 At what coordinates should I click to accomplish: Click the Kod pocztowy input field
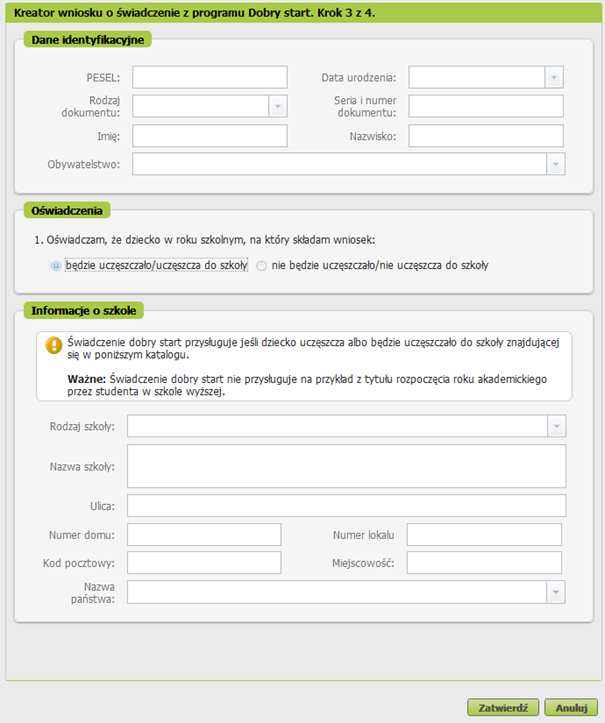(x=204, y=563)
